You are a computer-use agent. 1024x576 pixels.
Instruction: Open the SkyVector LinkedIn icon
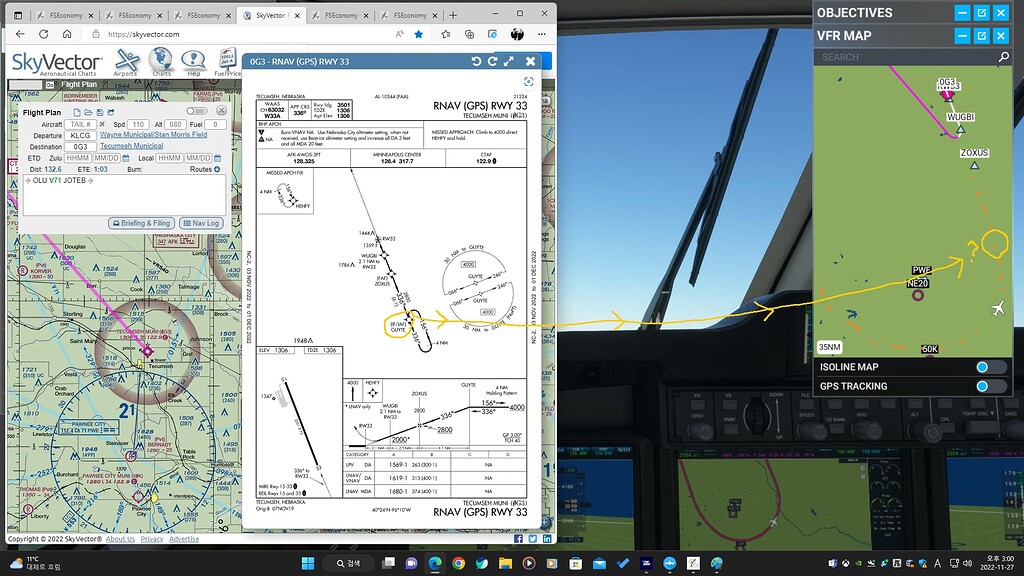[x=547, y=539]
